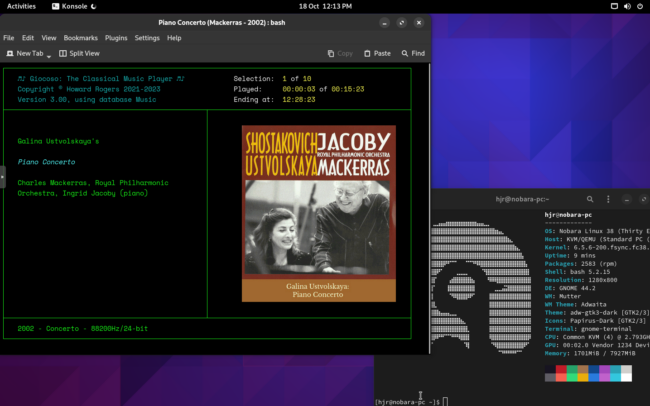Click the Konsole title bar text 'Piano Concerto (Mackerras - 2002)'

tap(211, 23)
